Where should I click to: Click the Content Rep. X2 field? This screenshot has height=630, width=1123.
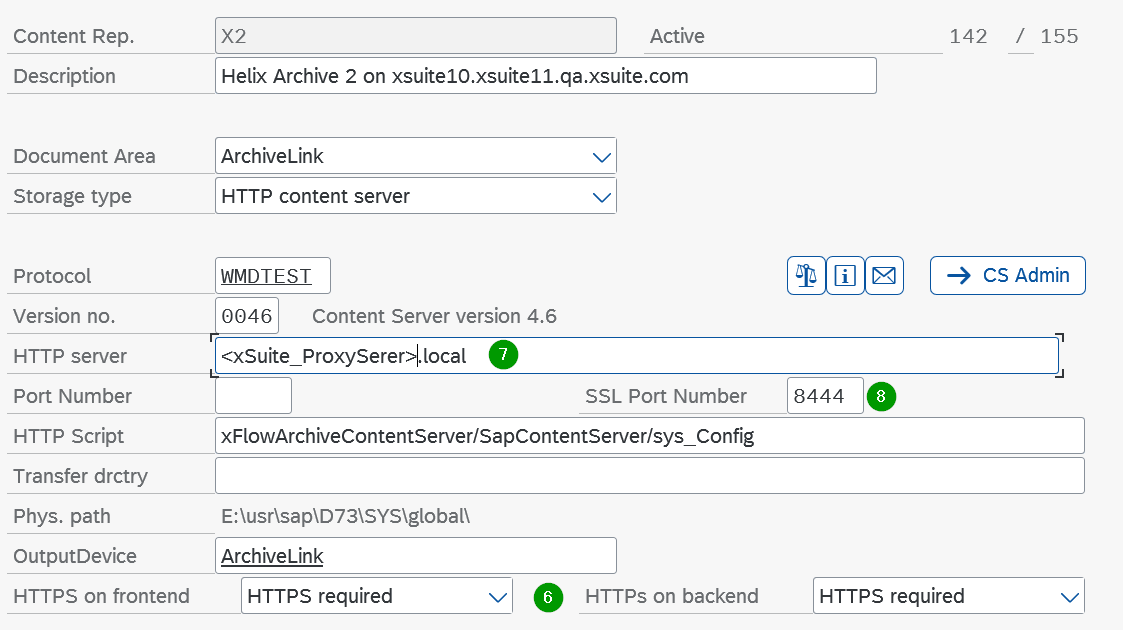click(415, 36)
